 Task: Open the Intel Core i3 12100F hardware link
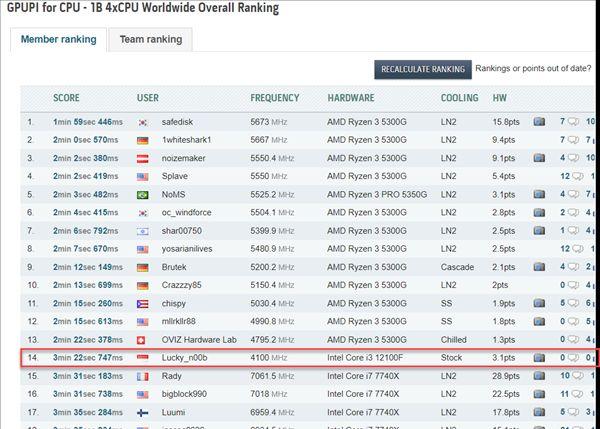[x=365, y=358]
